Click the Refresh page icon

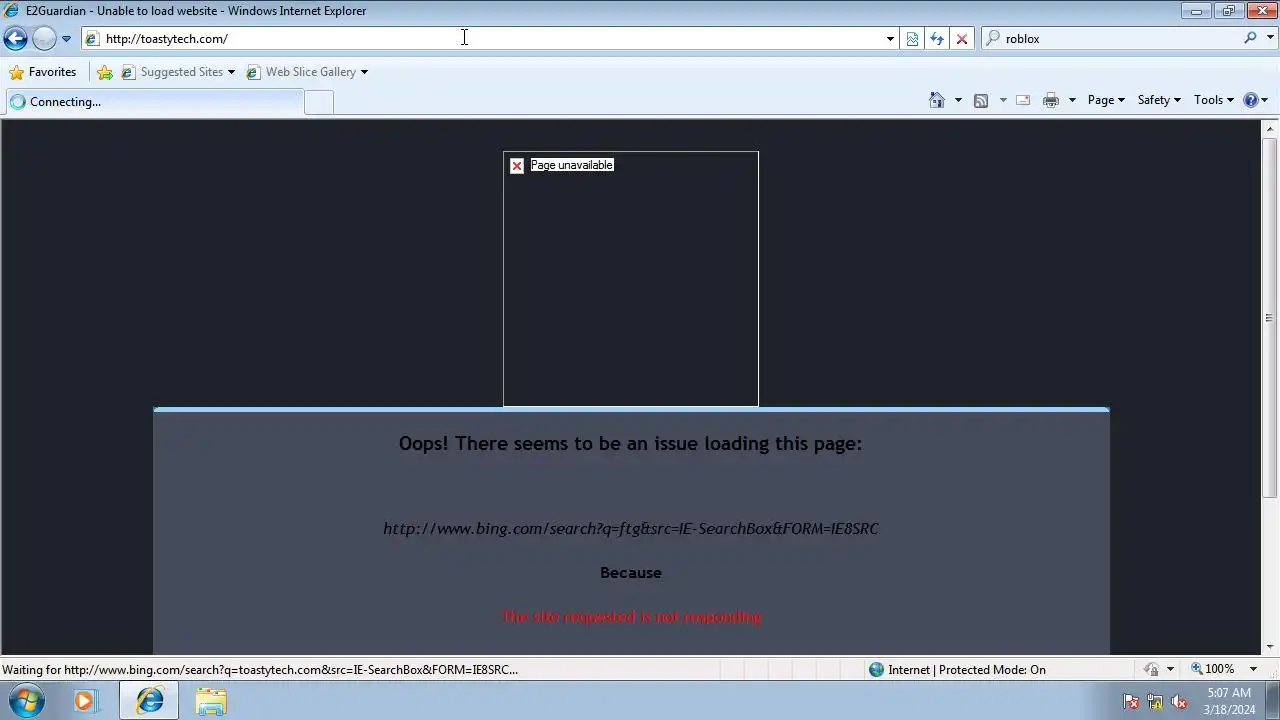pyautogui.click(x=937, y=39)
